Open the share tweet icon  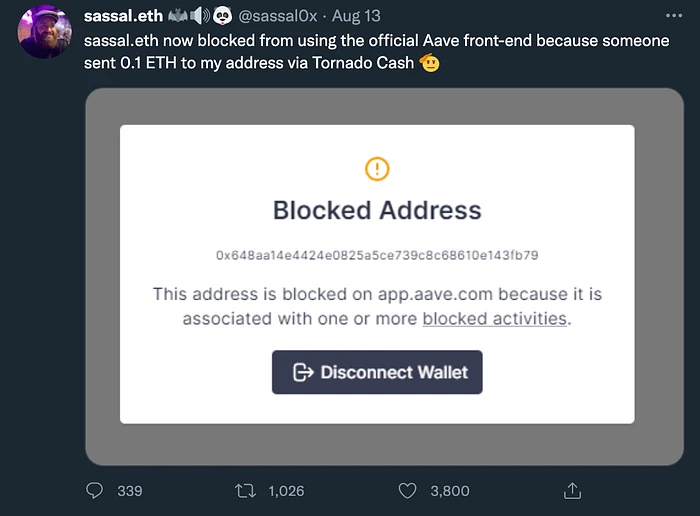point(573,491)
